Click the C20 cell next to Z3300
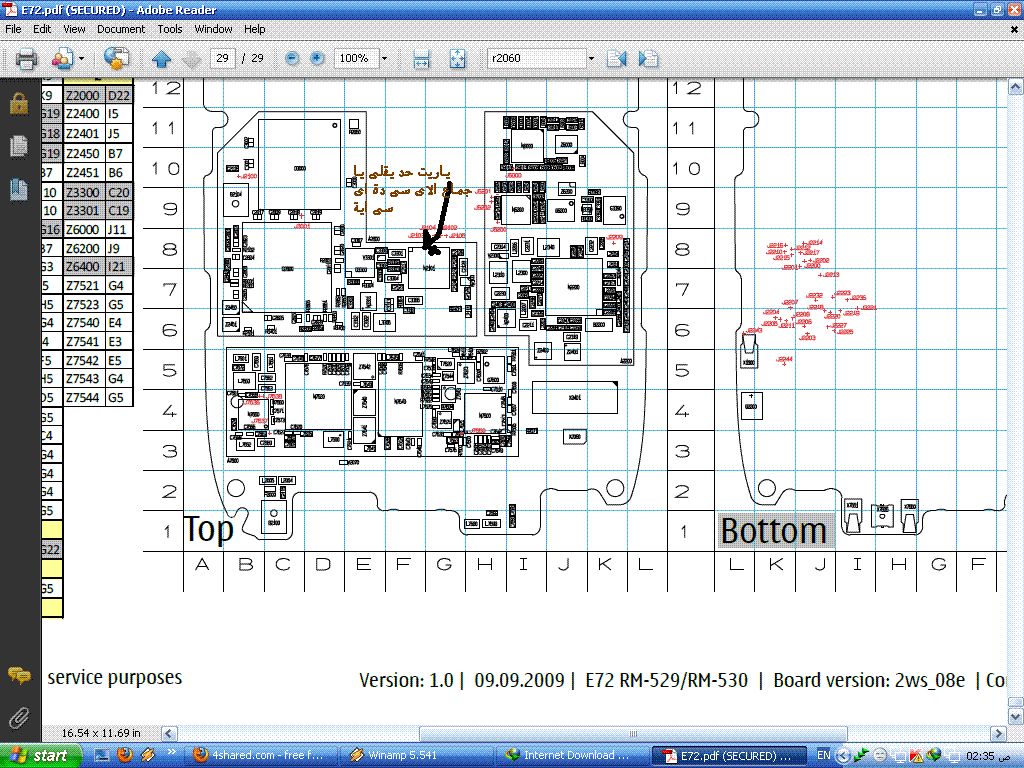1024x768 pixels. tap(119, 192)
